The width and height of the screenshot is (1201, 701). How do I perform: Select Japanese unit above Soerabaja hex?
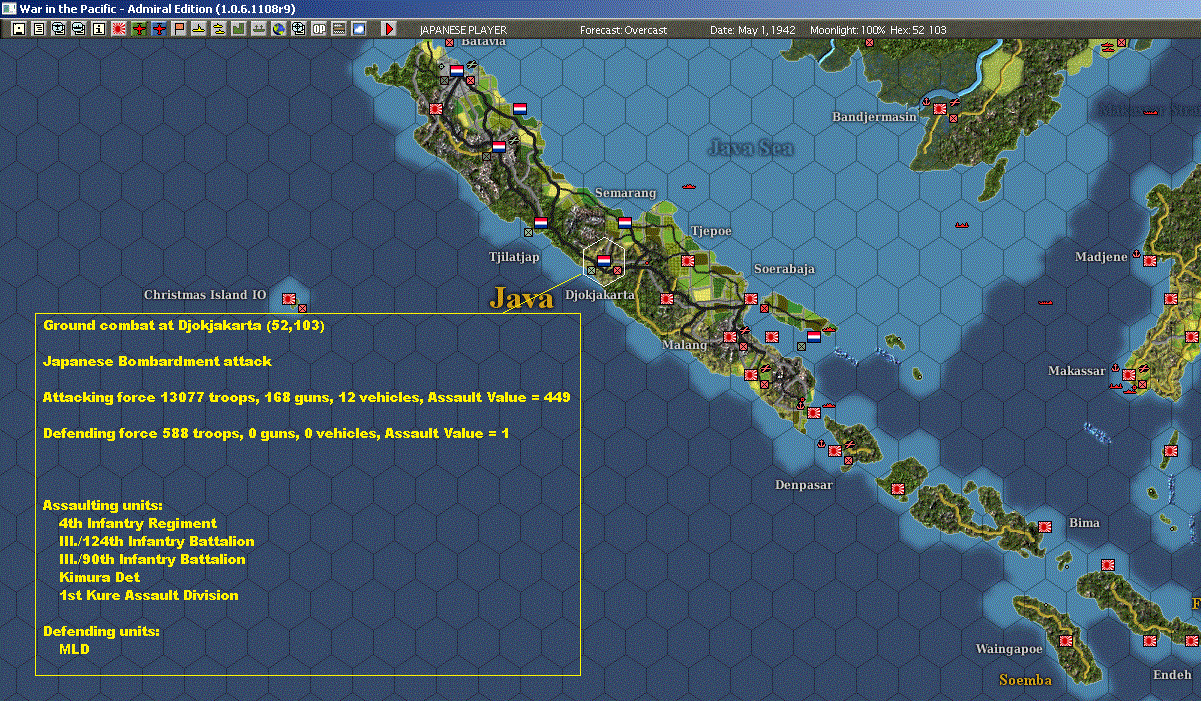pos(750,299)
